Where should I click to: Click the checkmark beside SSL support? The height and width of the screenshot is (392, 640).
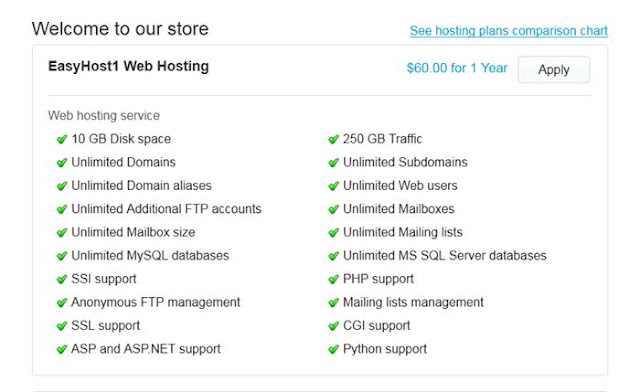[x=62, y=326]
